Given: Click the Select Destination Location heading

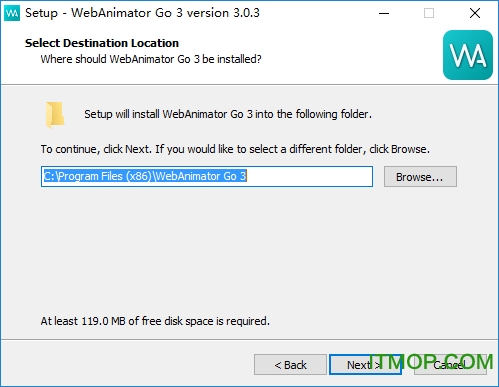Looking at the screenshot, I should click(x=102, y=43).
